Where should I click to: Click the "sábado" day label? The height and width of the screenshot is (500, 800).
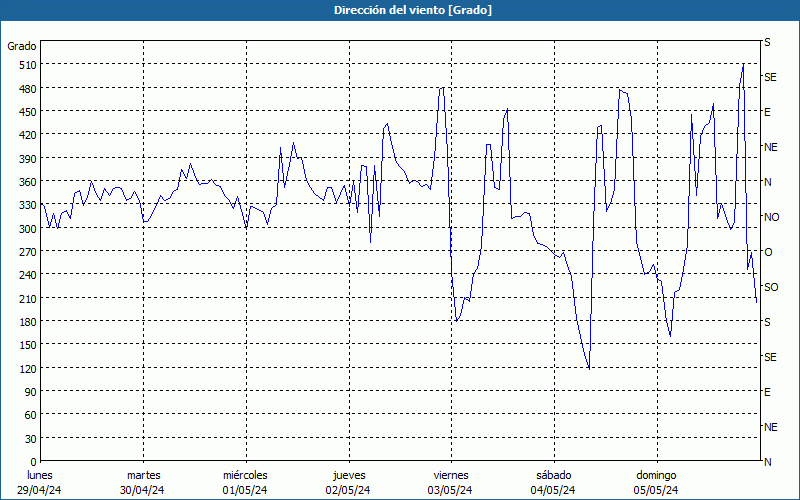pos(554,476)
